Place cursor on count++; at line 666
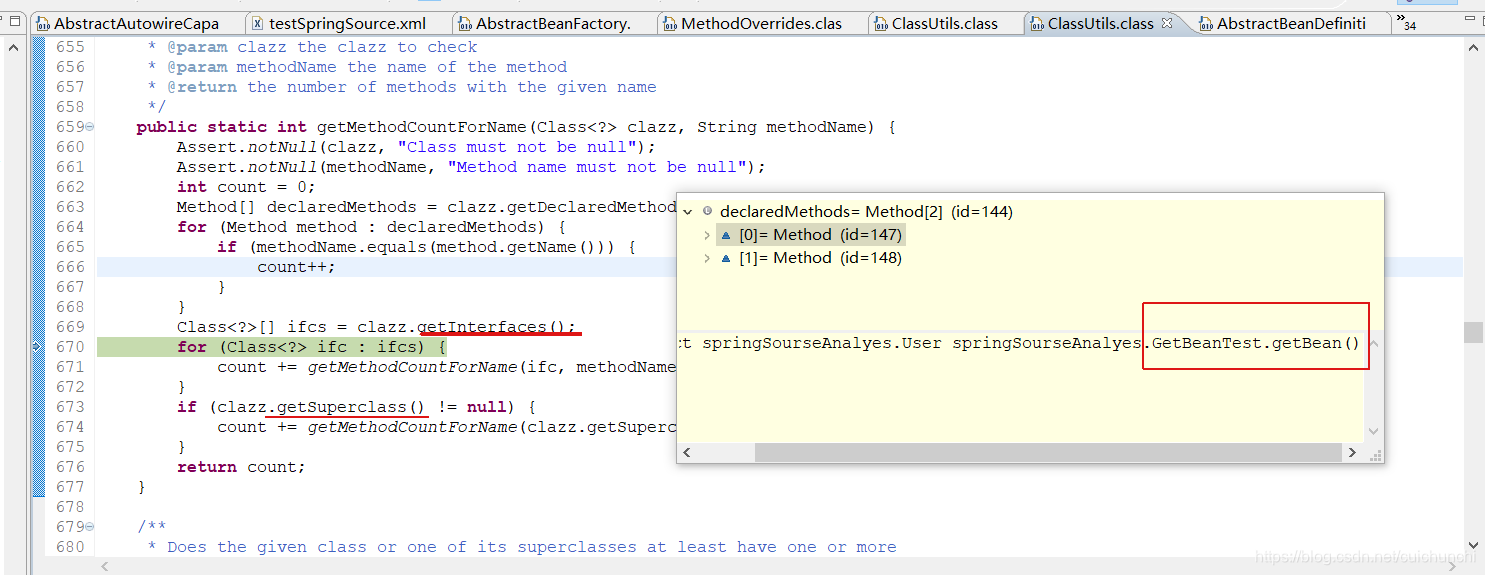The height and width of the screenshot is (575, 1485). pos(296,267)
